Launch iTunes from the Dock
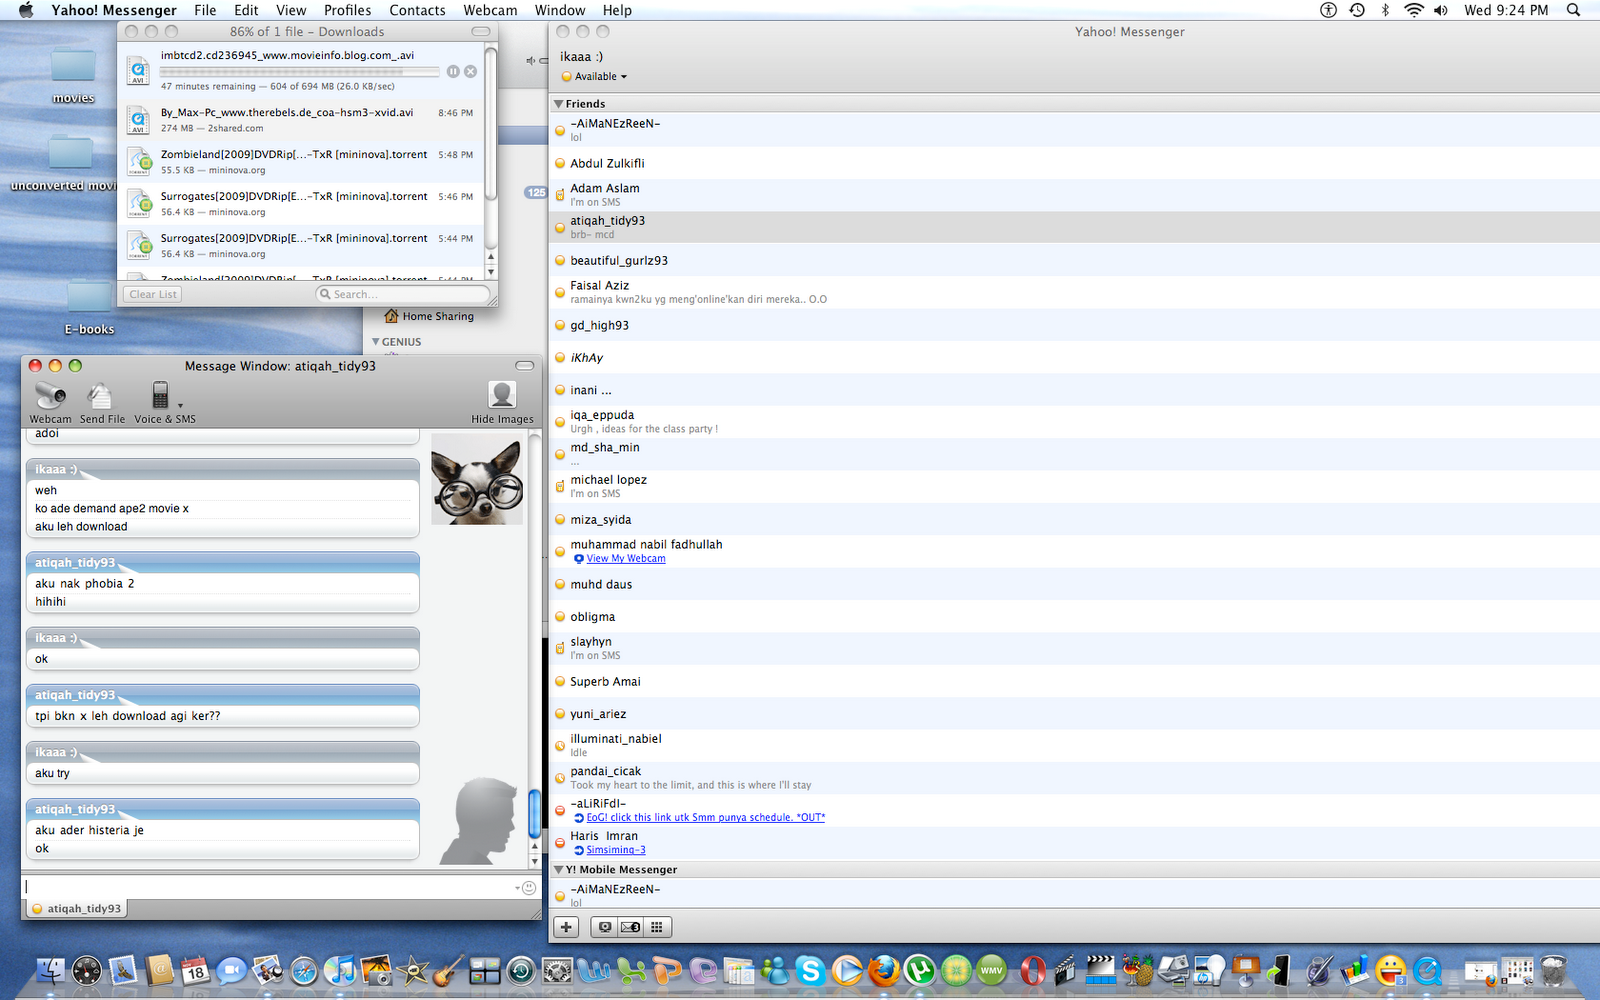Viewport: 1600px width, 1000px height. coord(340,969)
